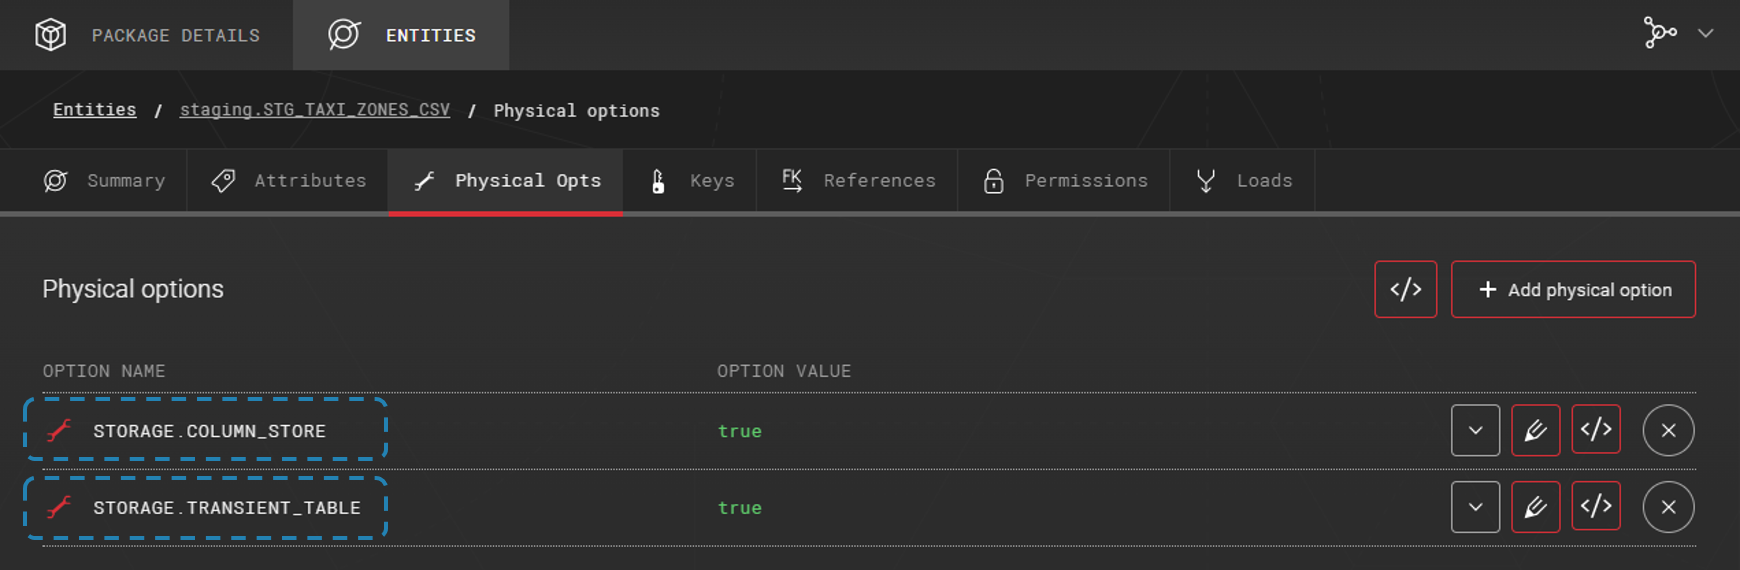Edit the STORAGE.TRANSIENT_TABLE option with pencil icon
1740x570 pixels.
[1535, 508]
